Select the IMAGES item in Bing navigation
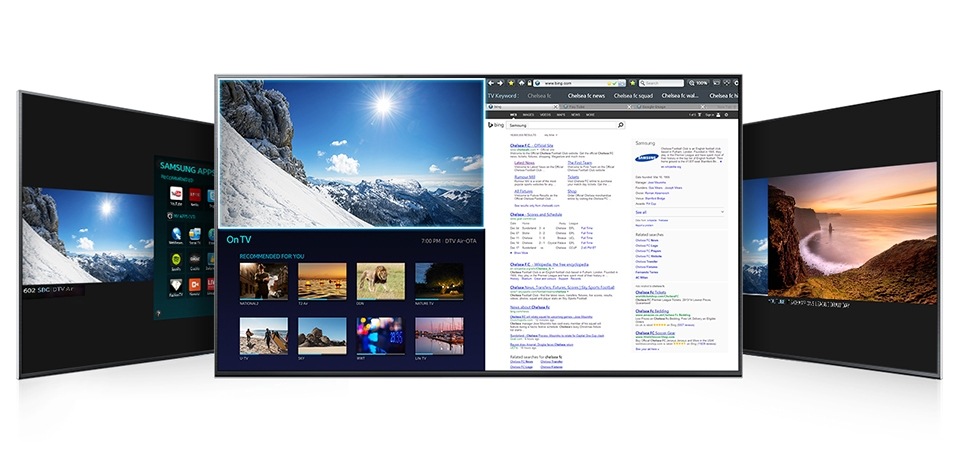The image size is (960, 450). (x=528, y=114)
